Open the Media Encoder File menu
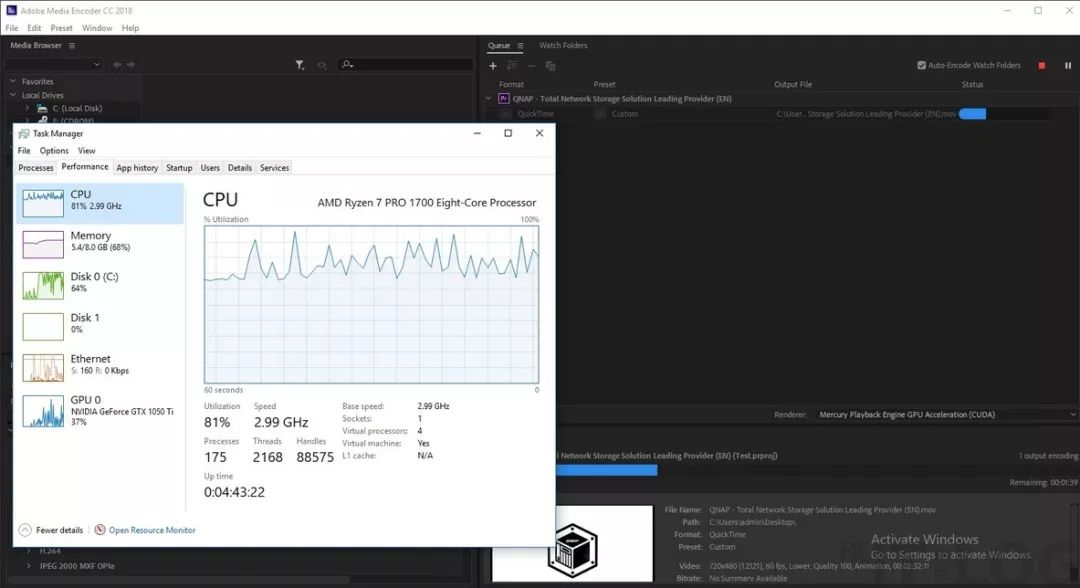 coord(12,28)
